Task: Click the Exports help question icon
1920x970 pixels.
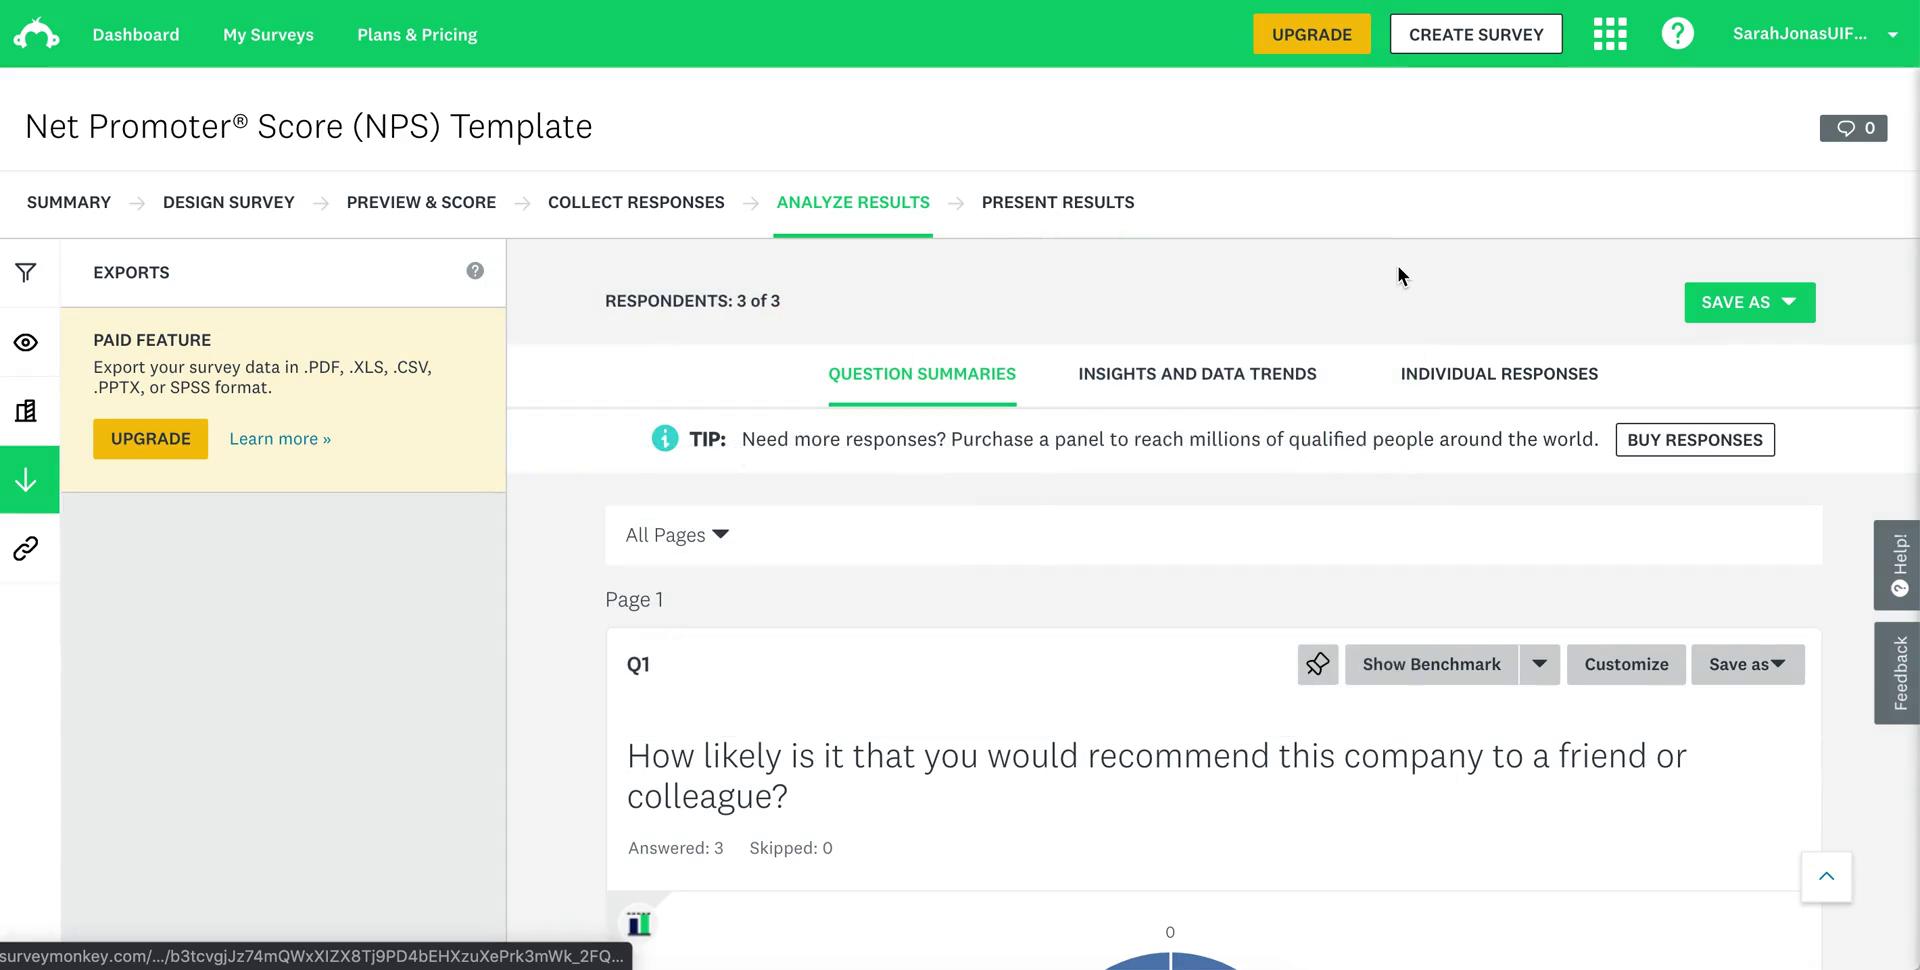Action: (475, 271)
